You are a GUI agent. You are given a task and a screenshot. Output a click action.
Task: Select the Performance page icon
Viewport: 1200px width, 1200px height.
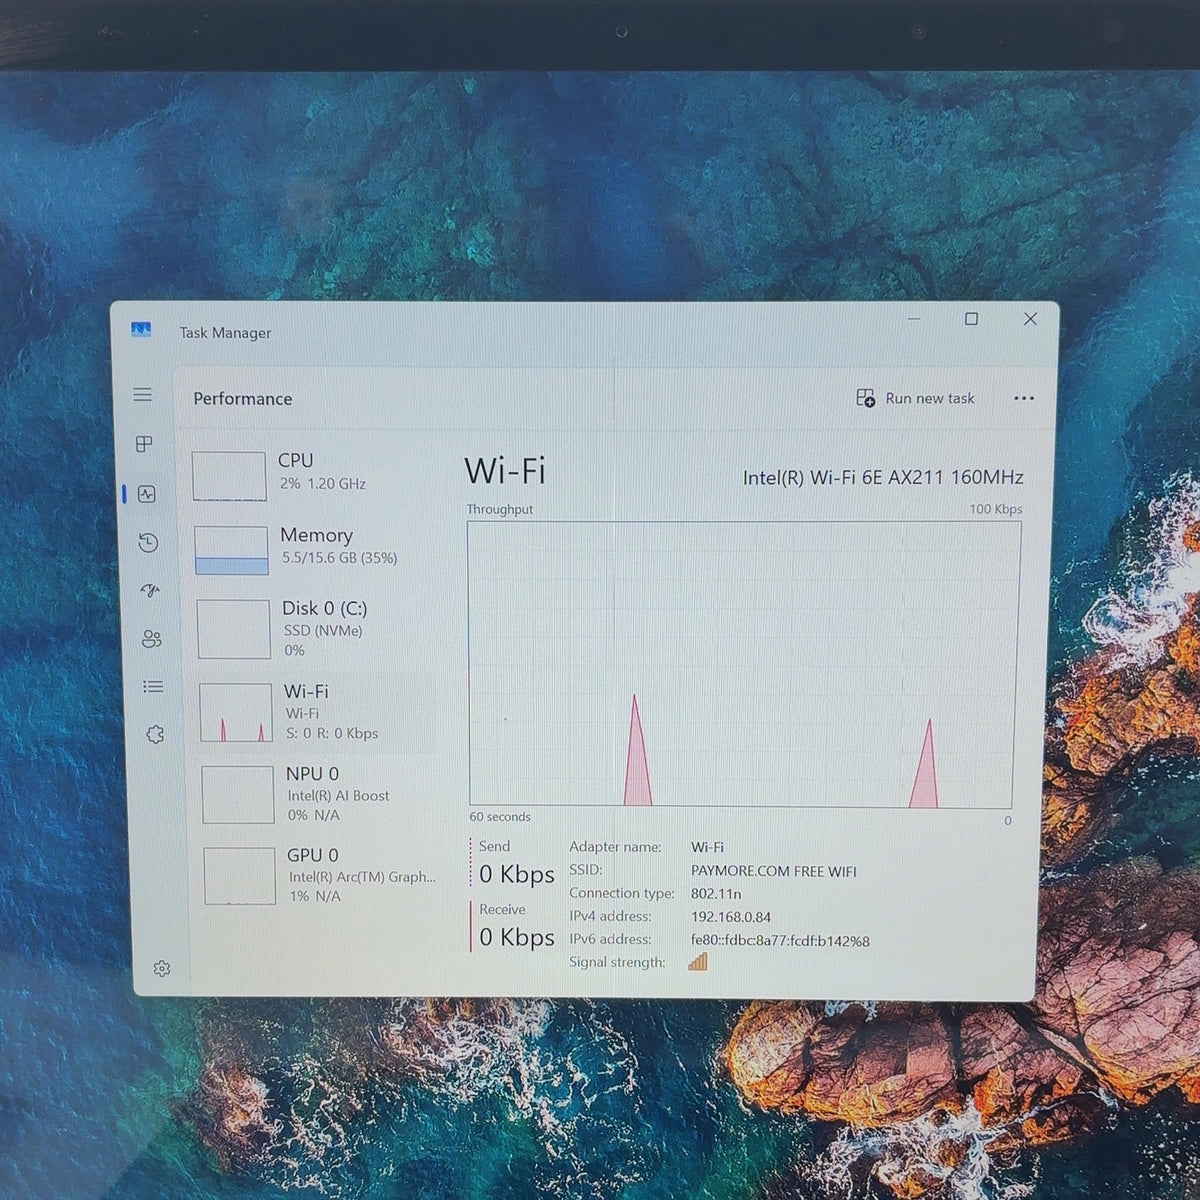point(147,494)
